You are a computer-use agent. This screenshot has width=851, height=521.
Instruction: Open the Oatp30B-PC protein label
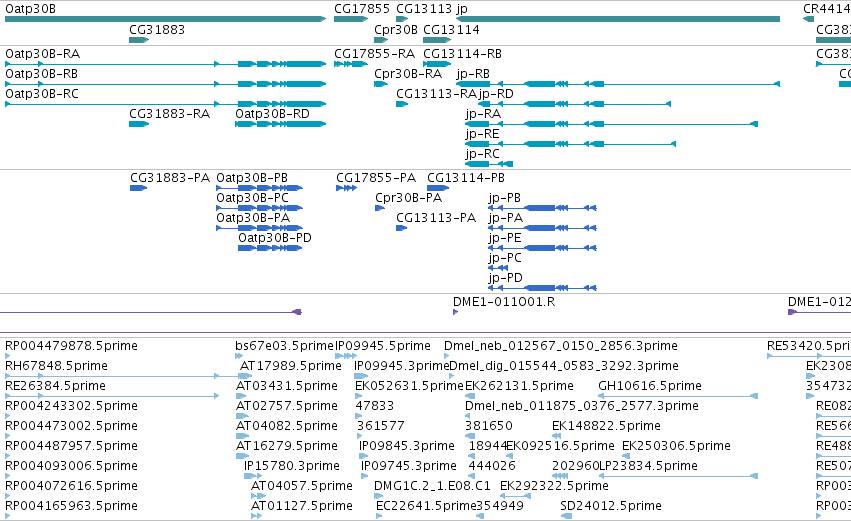[x=252, y=198]
